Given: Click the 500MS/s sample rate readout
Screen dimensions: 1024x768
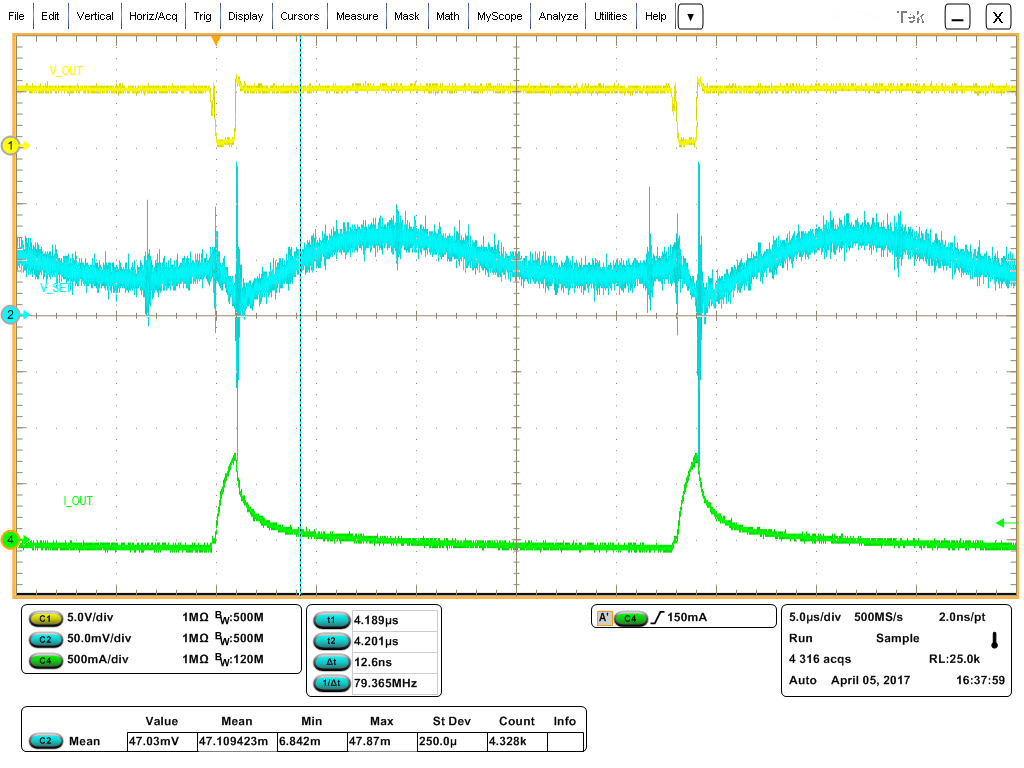Looking at the screenshot, I should [878, 617].
